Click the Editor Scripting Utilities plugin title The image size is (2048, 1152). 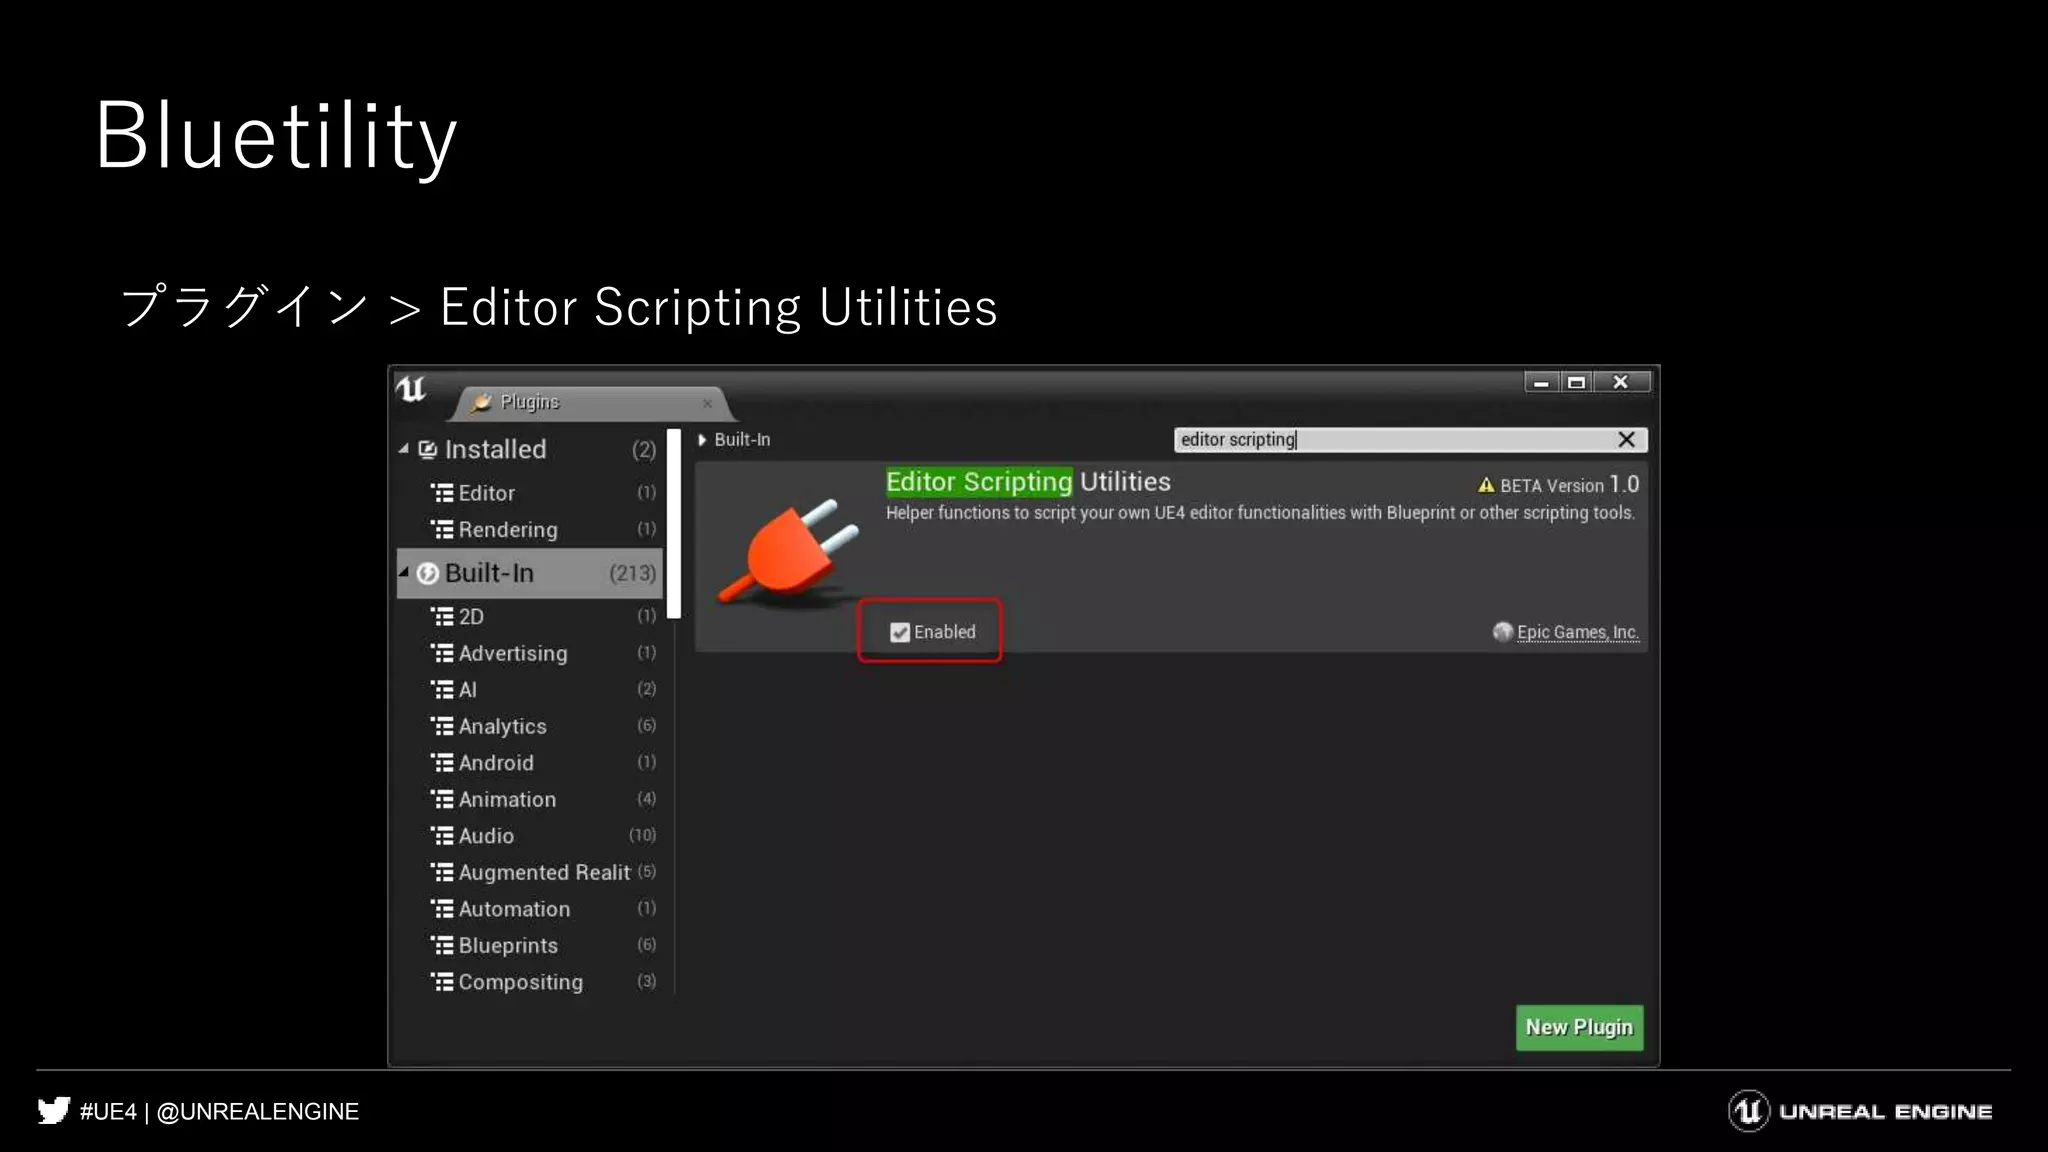pos(1028,482)
